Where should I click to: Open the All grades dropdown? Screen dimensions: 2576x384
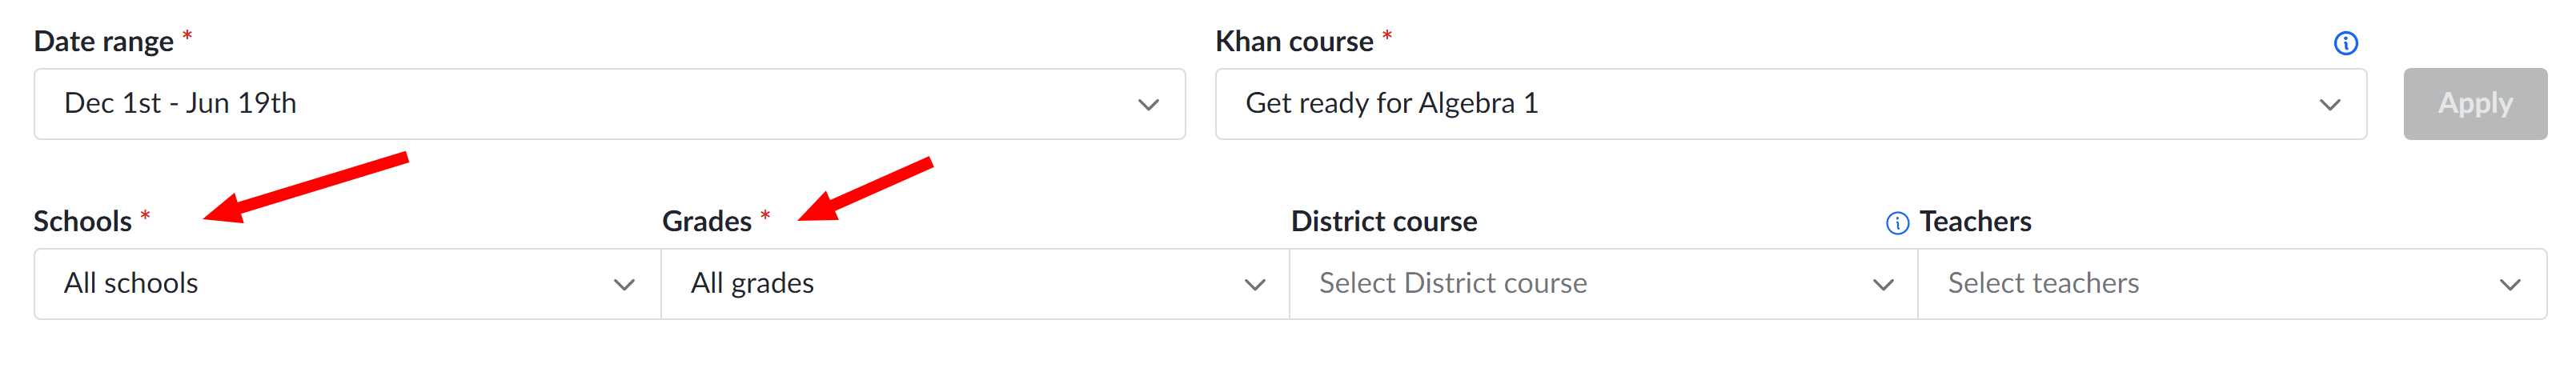(975, 284)
